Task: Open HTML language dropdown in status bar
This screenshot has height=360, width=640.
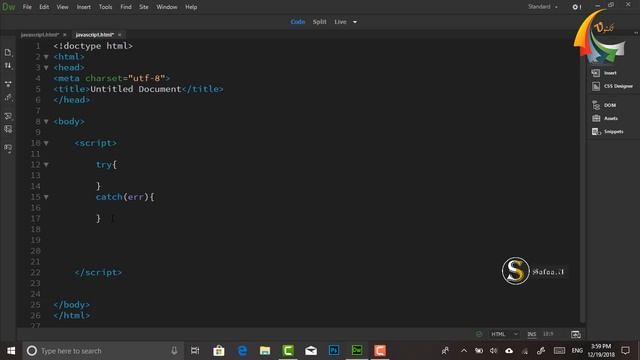Action: tap(504, 334)
